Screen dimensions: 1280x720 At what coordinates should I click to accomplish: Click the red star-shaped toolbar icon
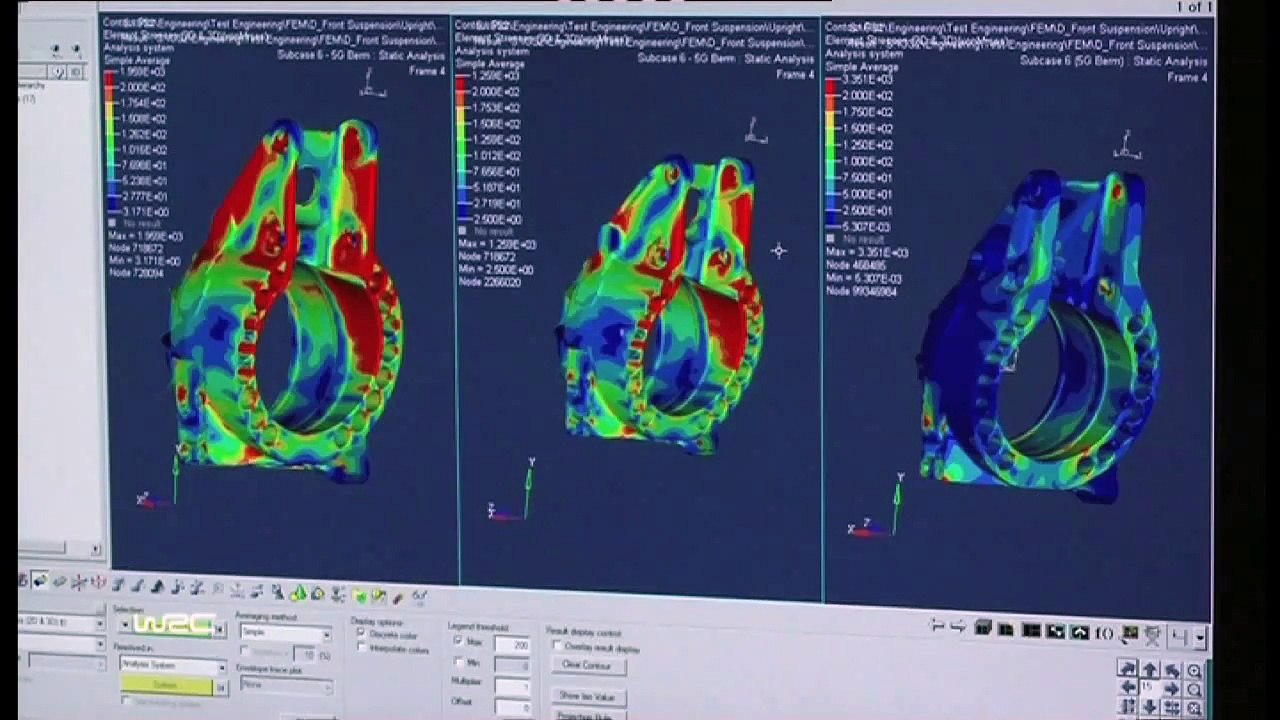78,582
